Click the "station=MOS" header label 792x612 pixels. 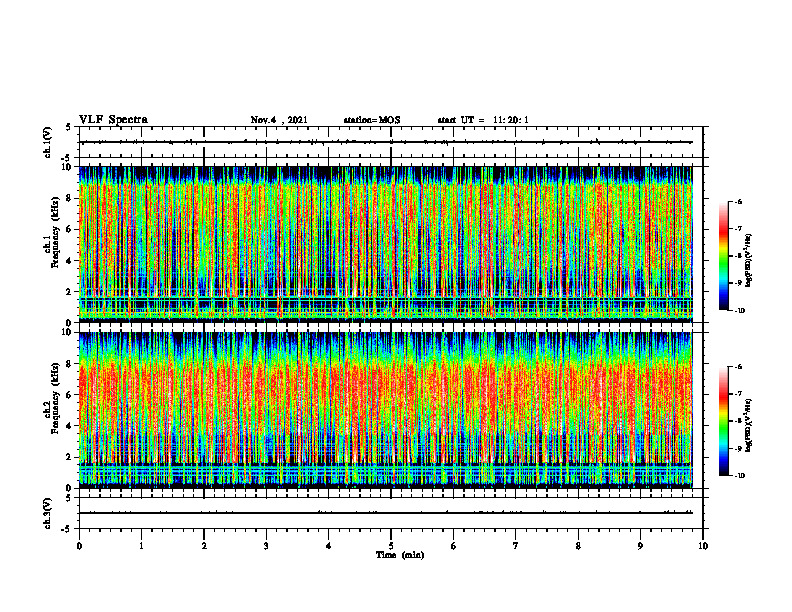click(x=372, y=120)
